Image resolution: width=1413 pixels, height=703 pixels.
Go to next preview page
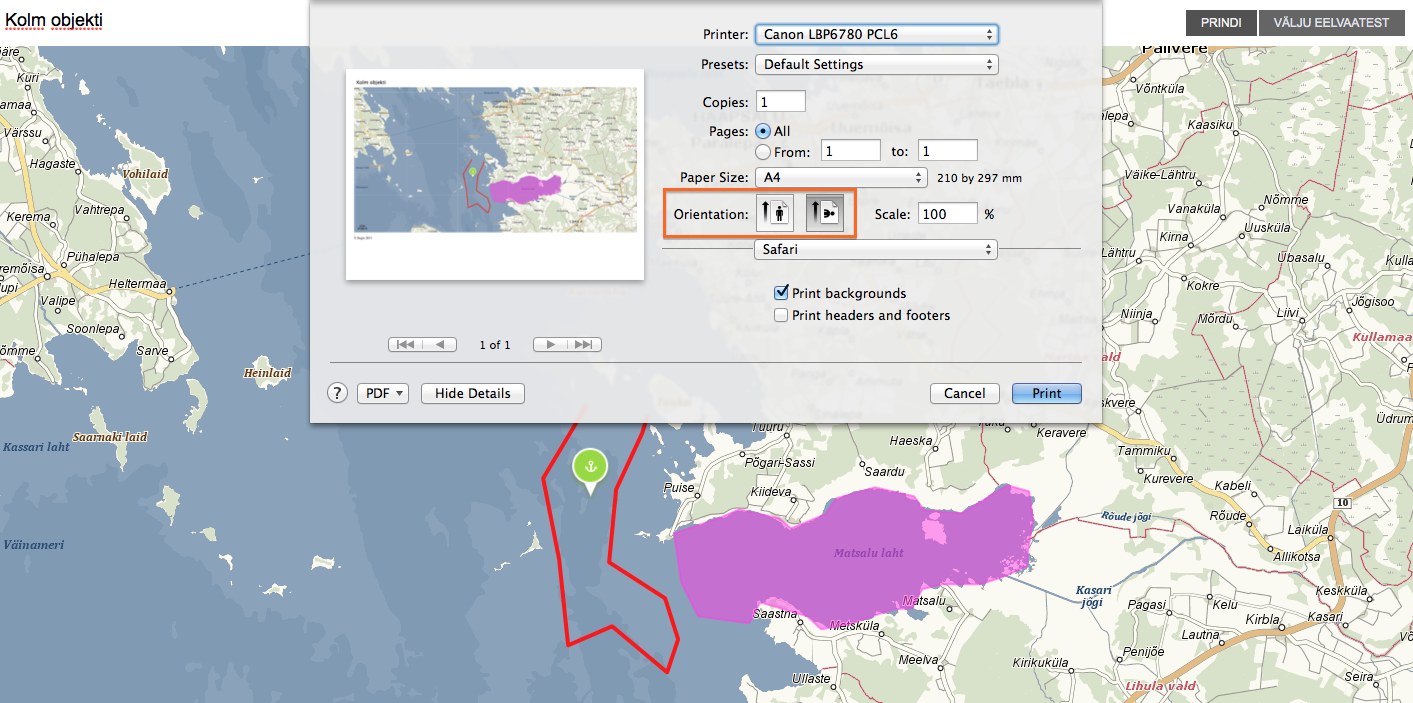[x=550, y=345]
